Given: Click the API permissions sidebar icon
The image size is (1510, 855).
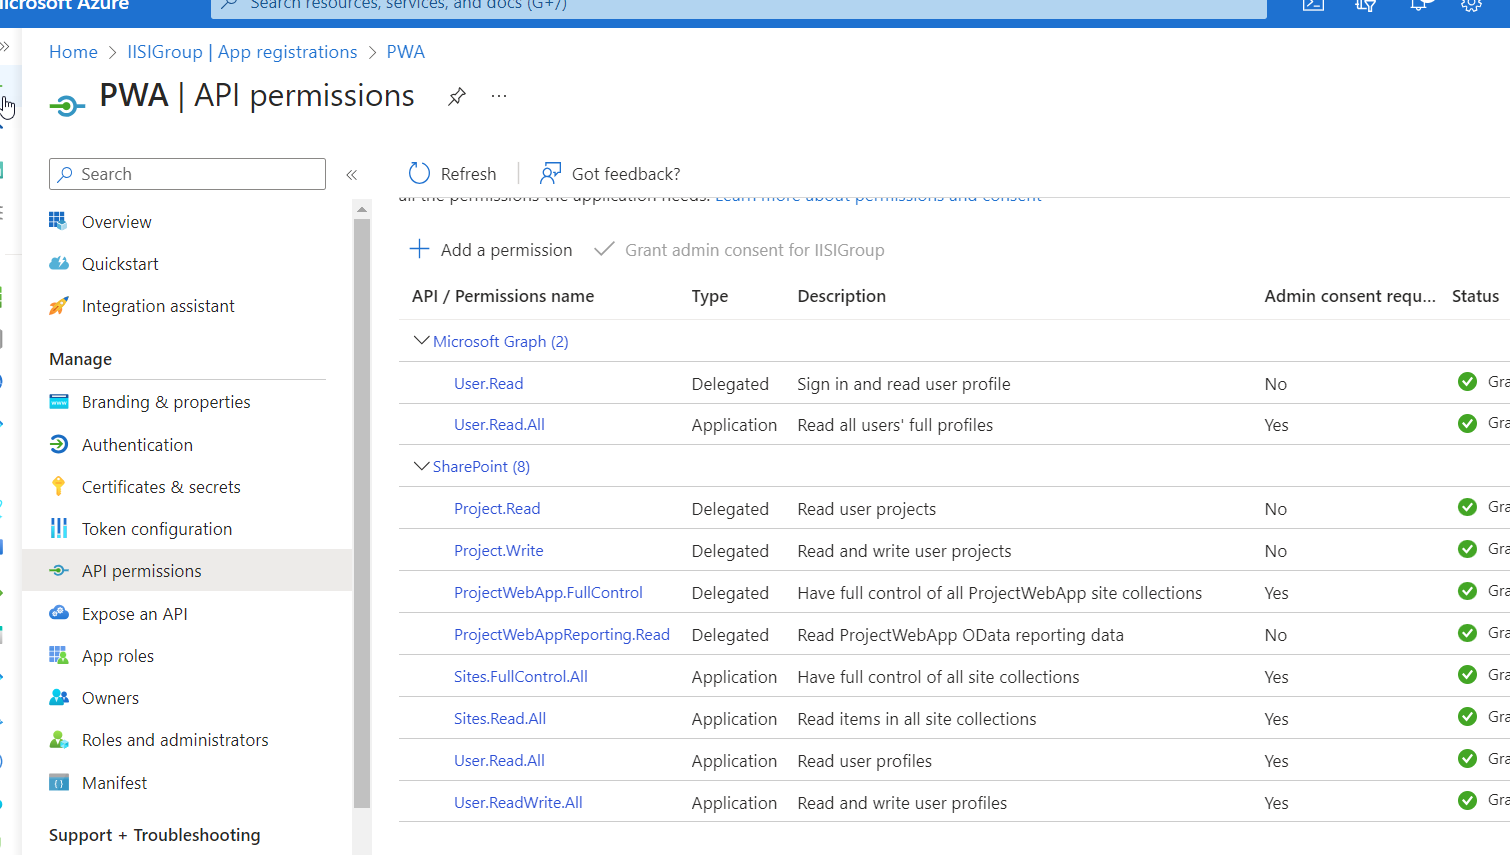Looking at the screenshot, I should click(x=59, y=570).
